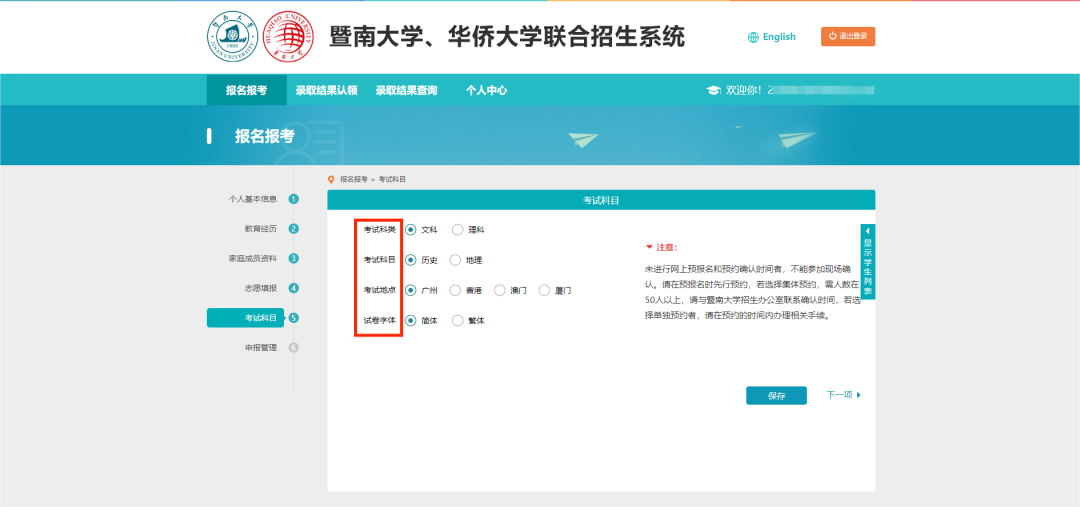Open the 录取结果认领 navigation tab

[326, 90]
